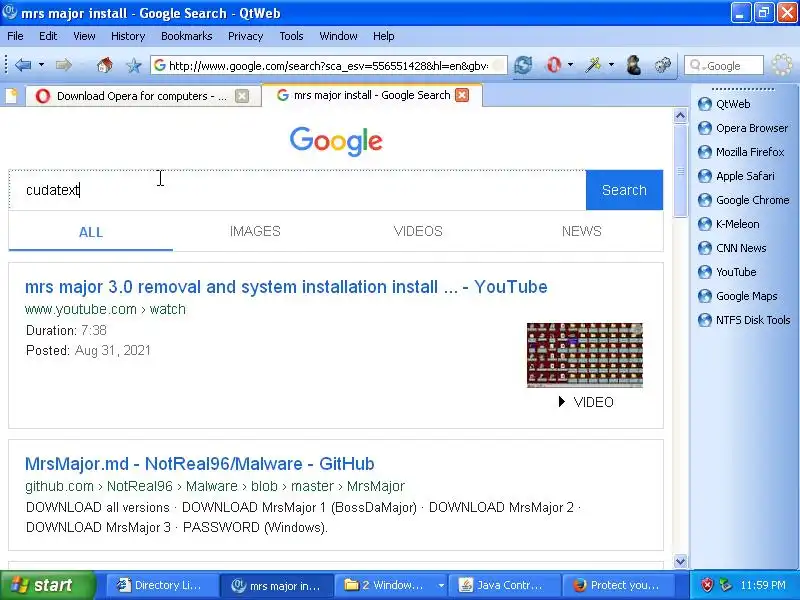Open the Edit menu
This screenshot has height=600, width=800.
tap(48, 36)
